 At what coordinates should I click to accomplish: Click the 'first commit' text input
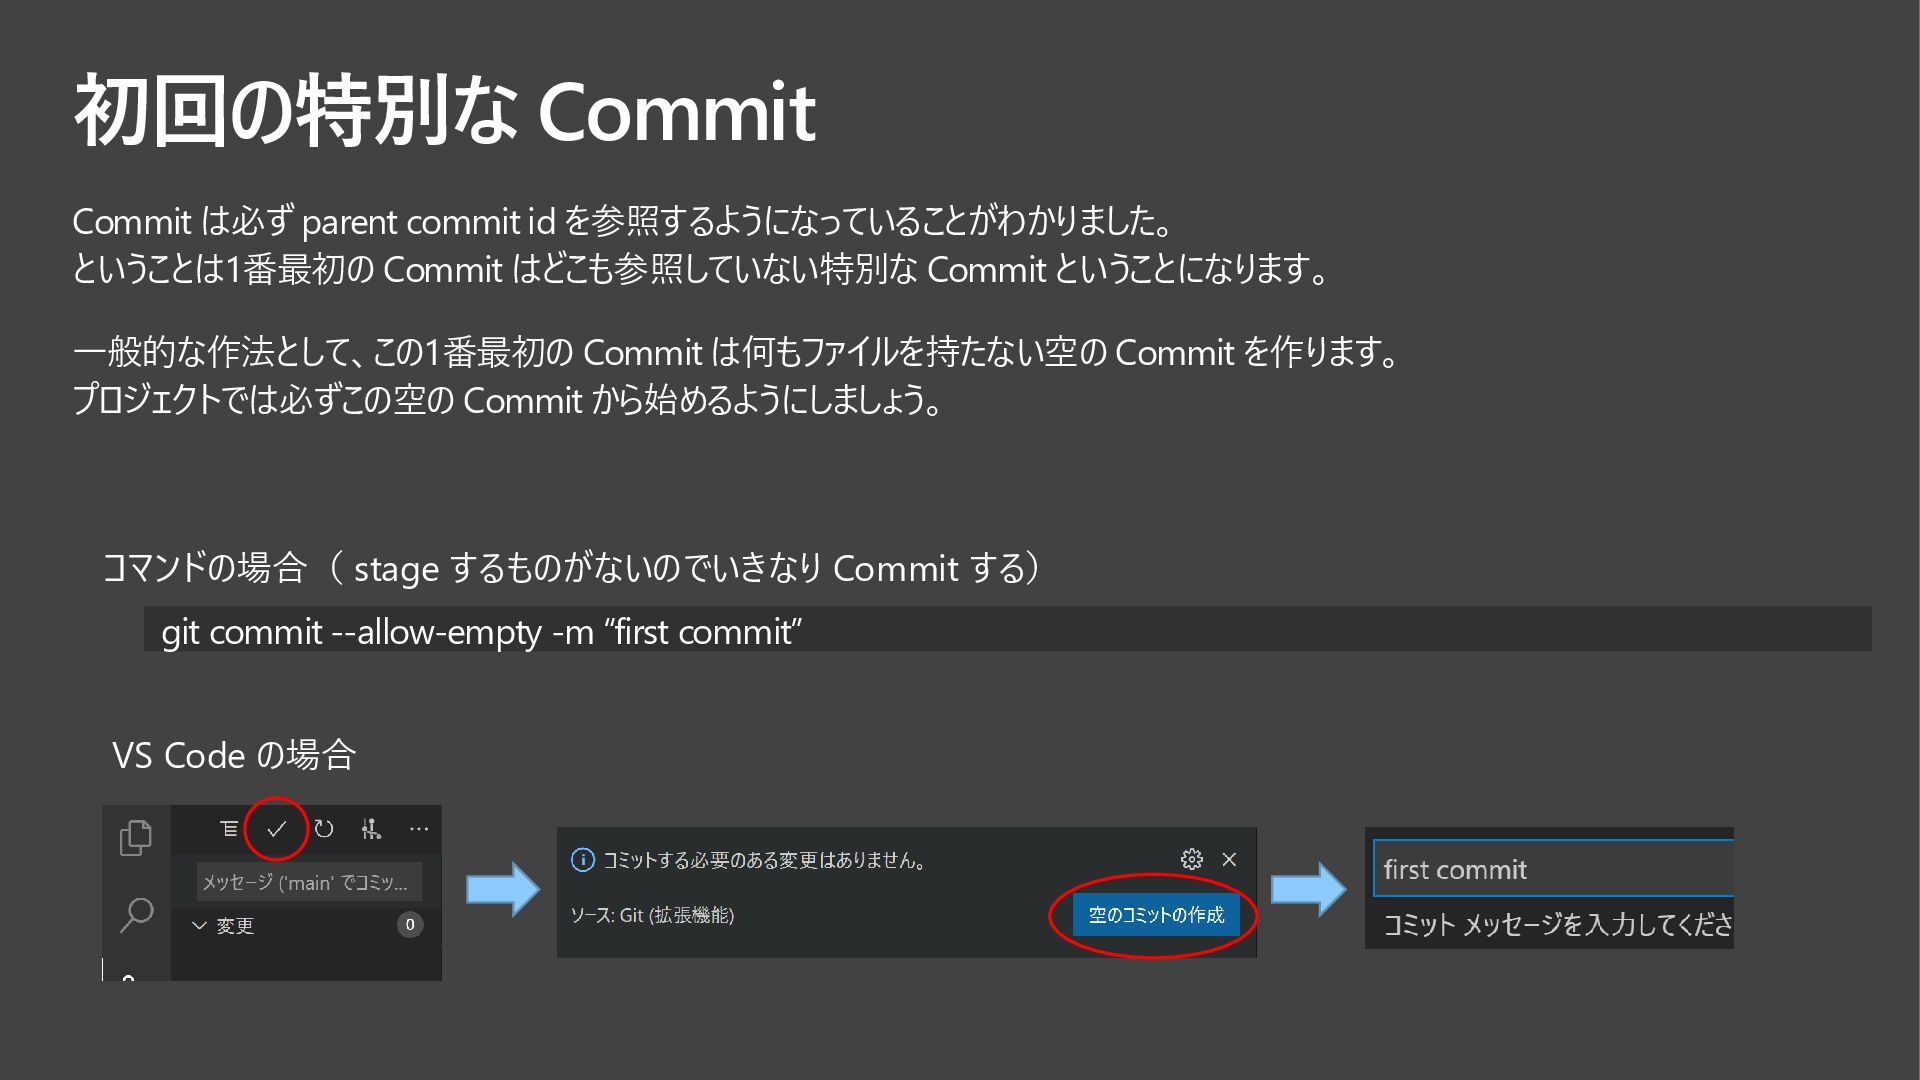coord(1552,869)
